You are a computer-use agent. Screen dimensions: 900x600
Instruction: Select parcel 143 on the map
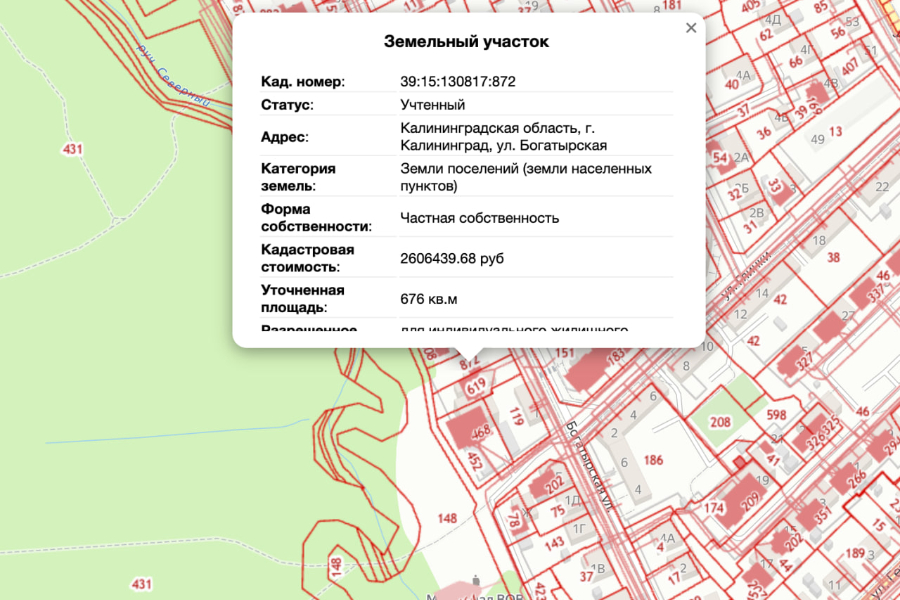point(555,543)
